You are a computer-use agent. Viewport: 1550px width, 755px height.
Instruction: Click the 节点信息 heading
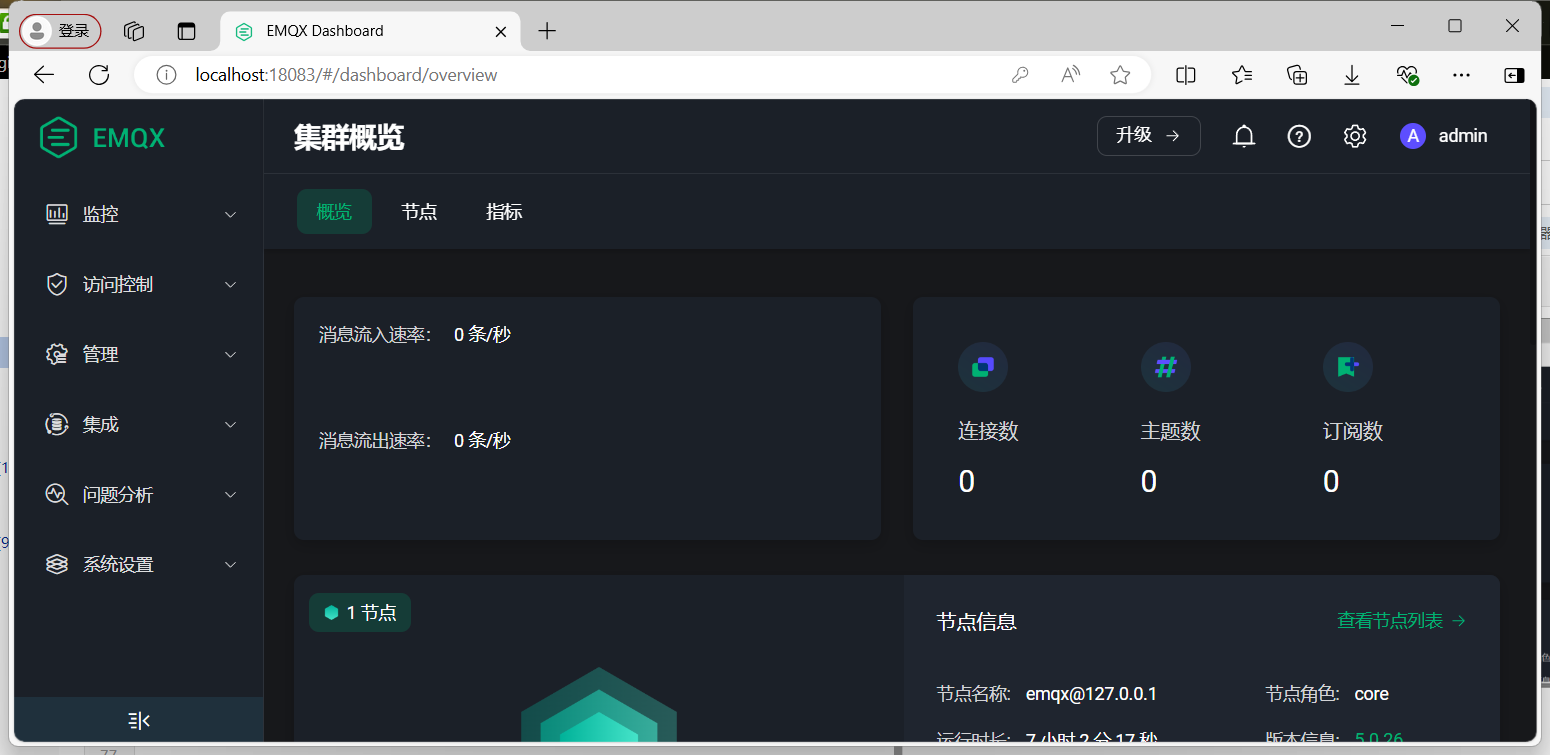point(977,621)
